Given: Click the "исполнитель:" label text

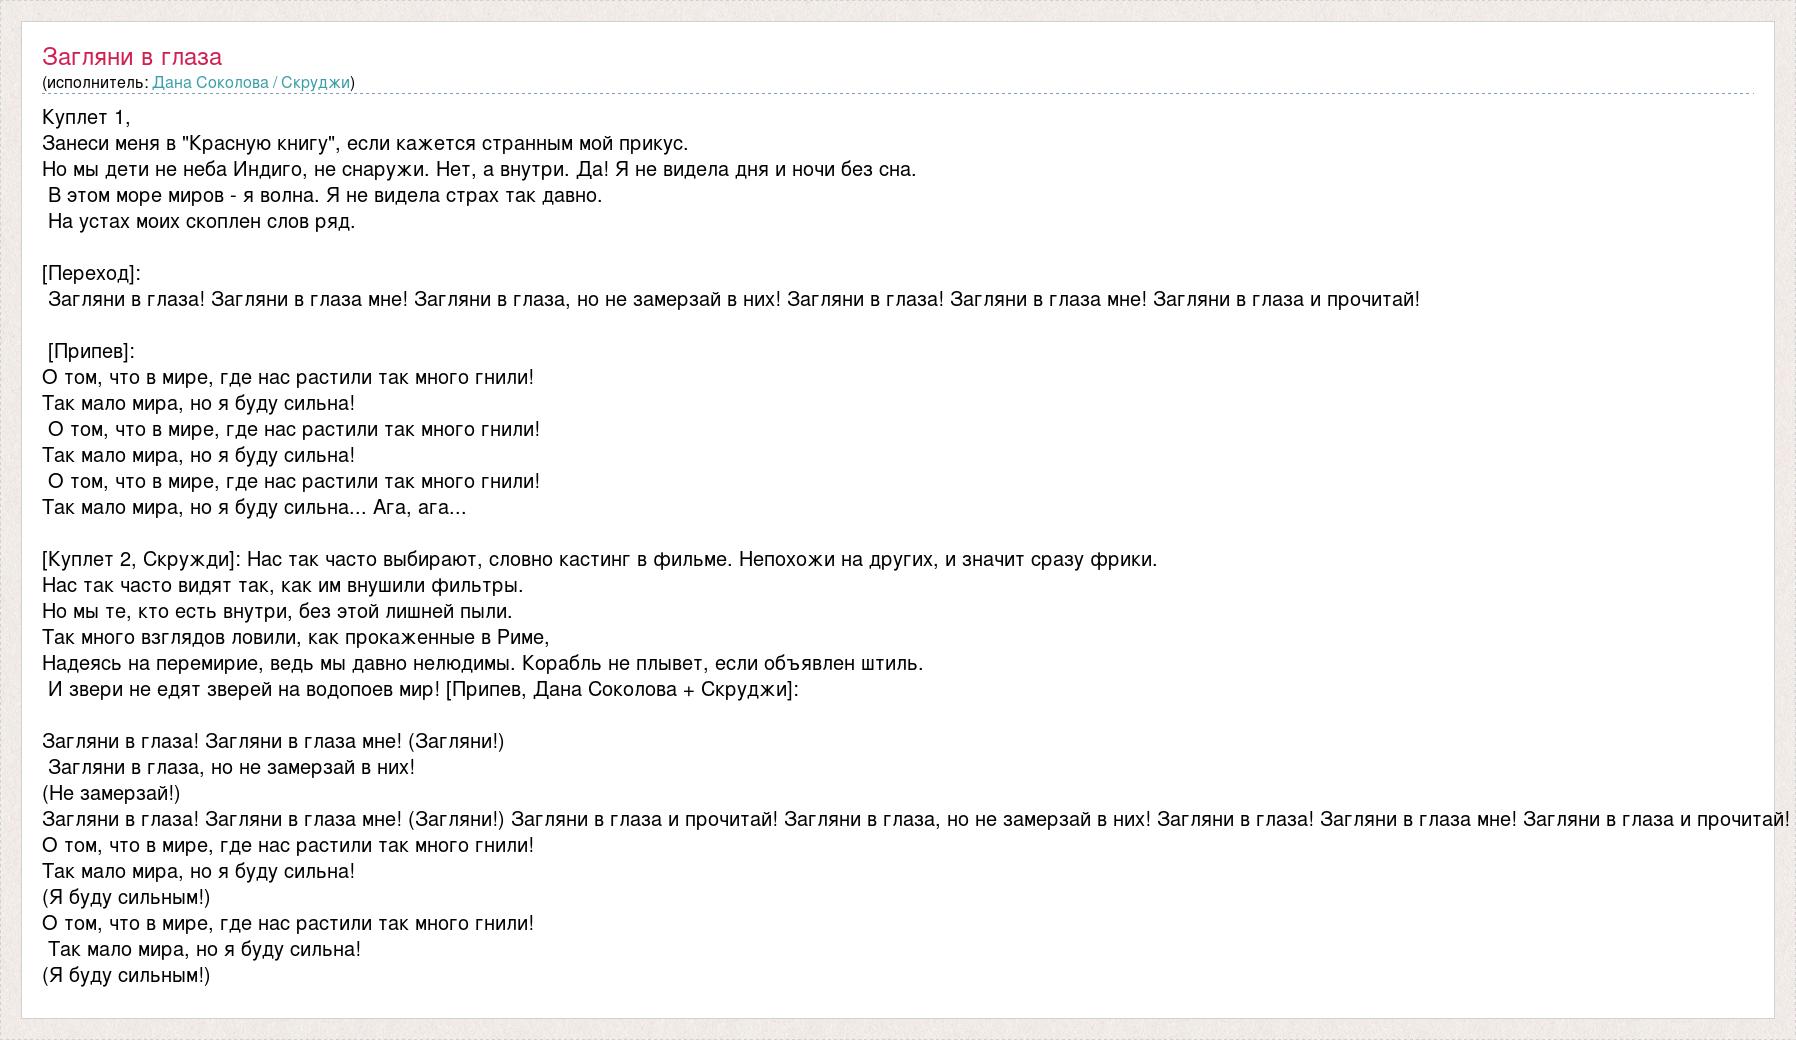Looking at the screenshot, I should 97,83.
